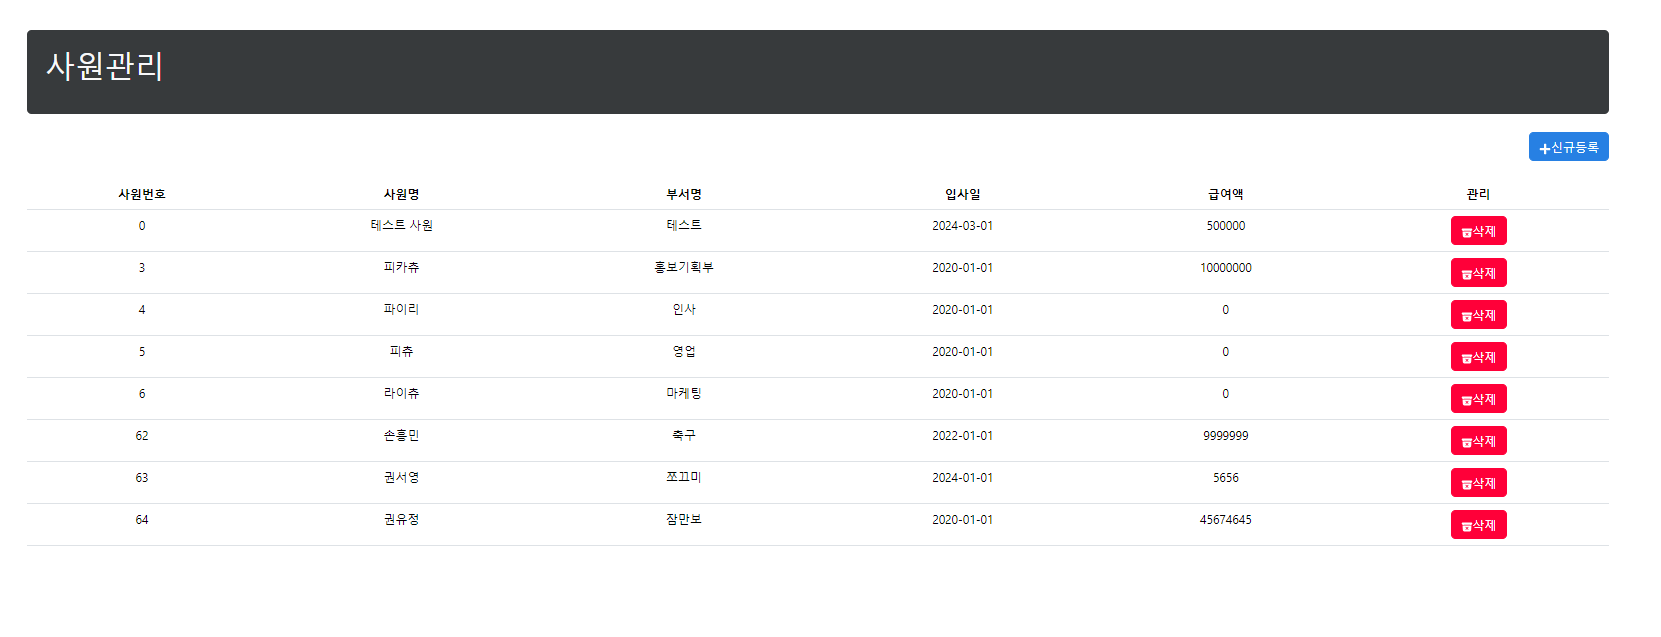This screenshot has height=637, width=1661.
Task: Click the 쪼끄미 department cell
Action: [684, 478]
